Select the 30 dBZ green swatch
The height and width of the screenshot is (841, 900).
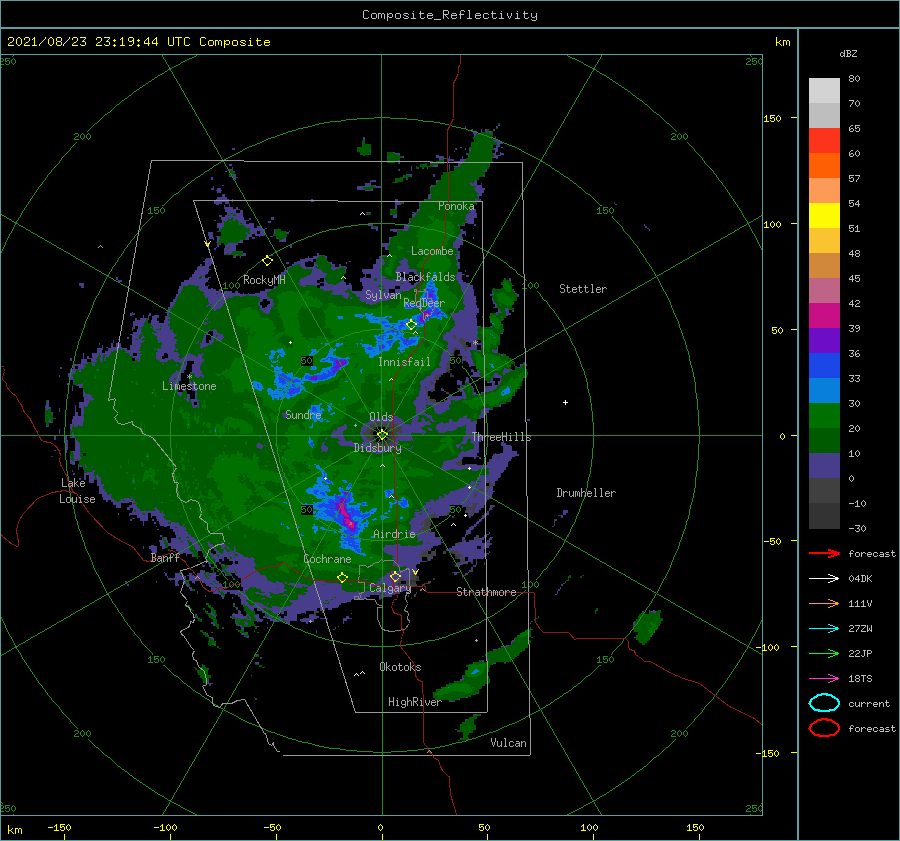click(824, 416)
